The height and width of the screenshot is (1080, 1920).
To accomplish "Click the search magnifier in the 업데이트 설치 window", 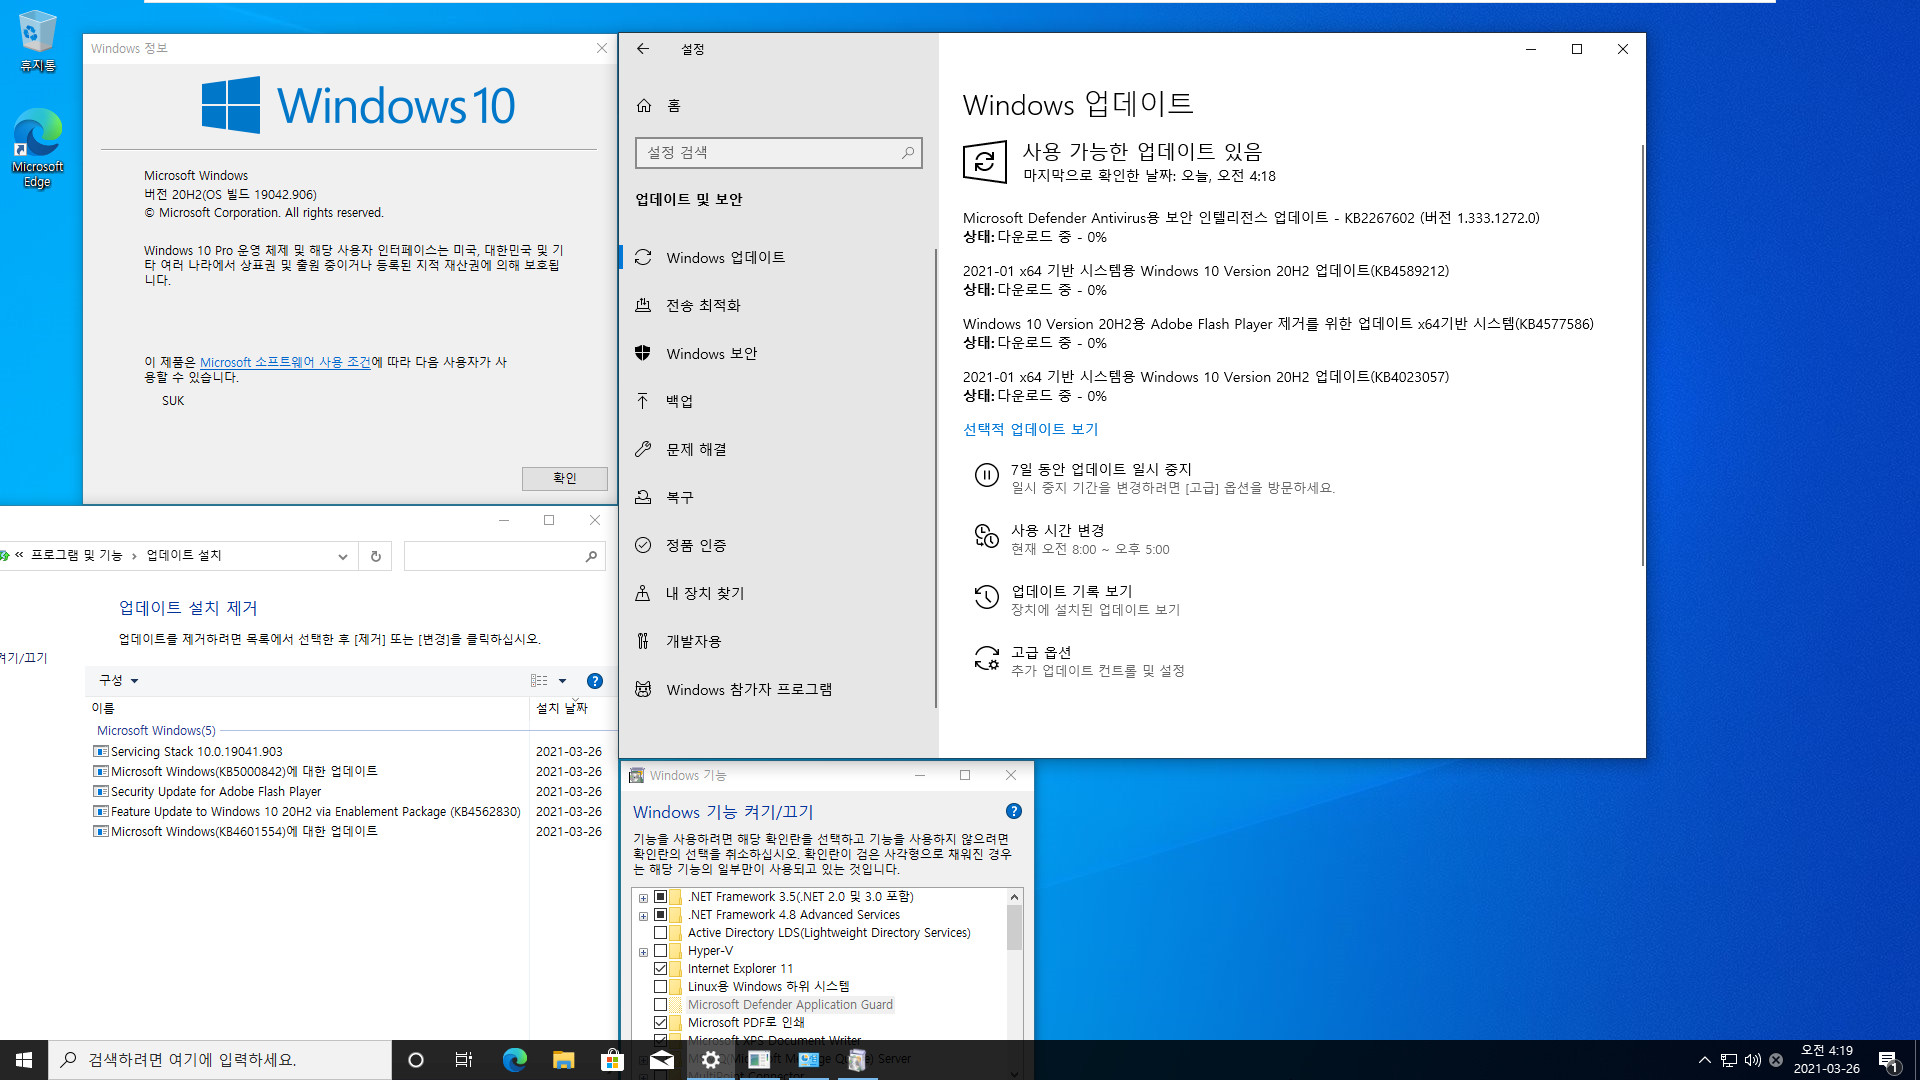I will click(x=591, y=557).
